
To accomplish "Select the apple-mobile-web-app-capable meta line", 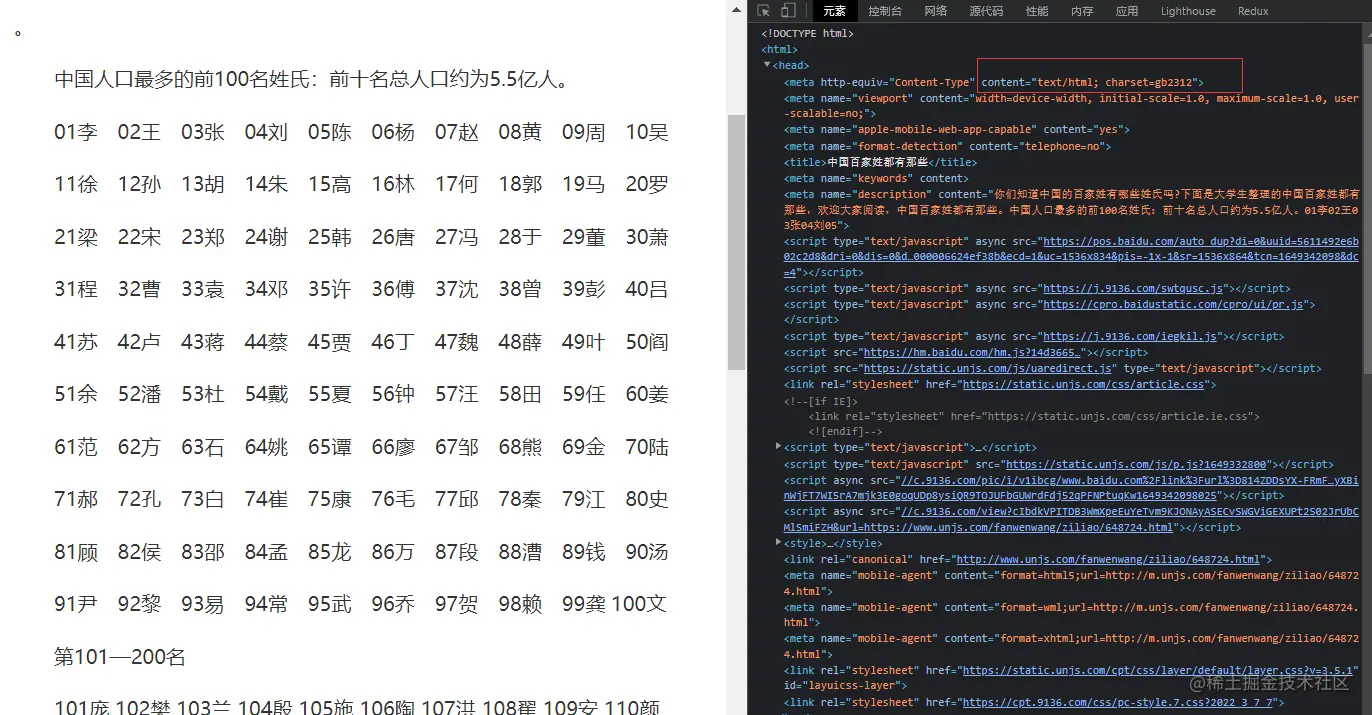I will coord(956,129).
